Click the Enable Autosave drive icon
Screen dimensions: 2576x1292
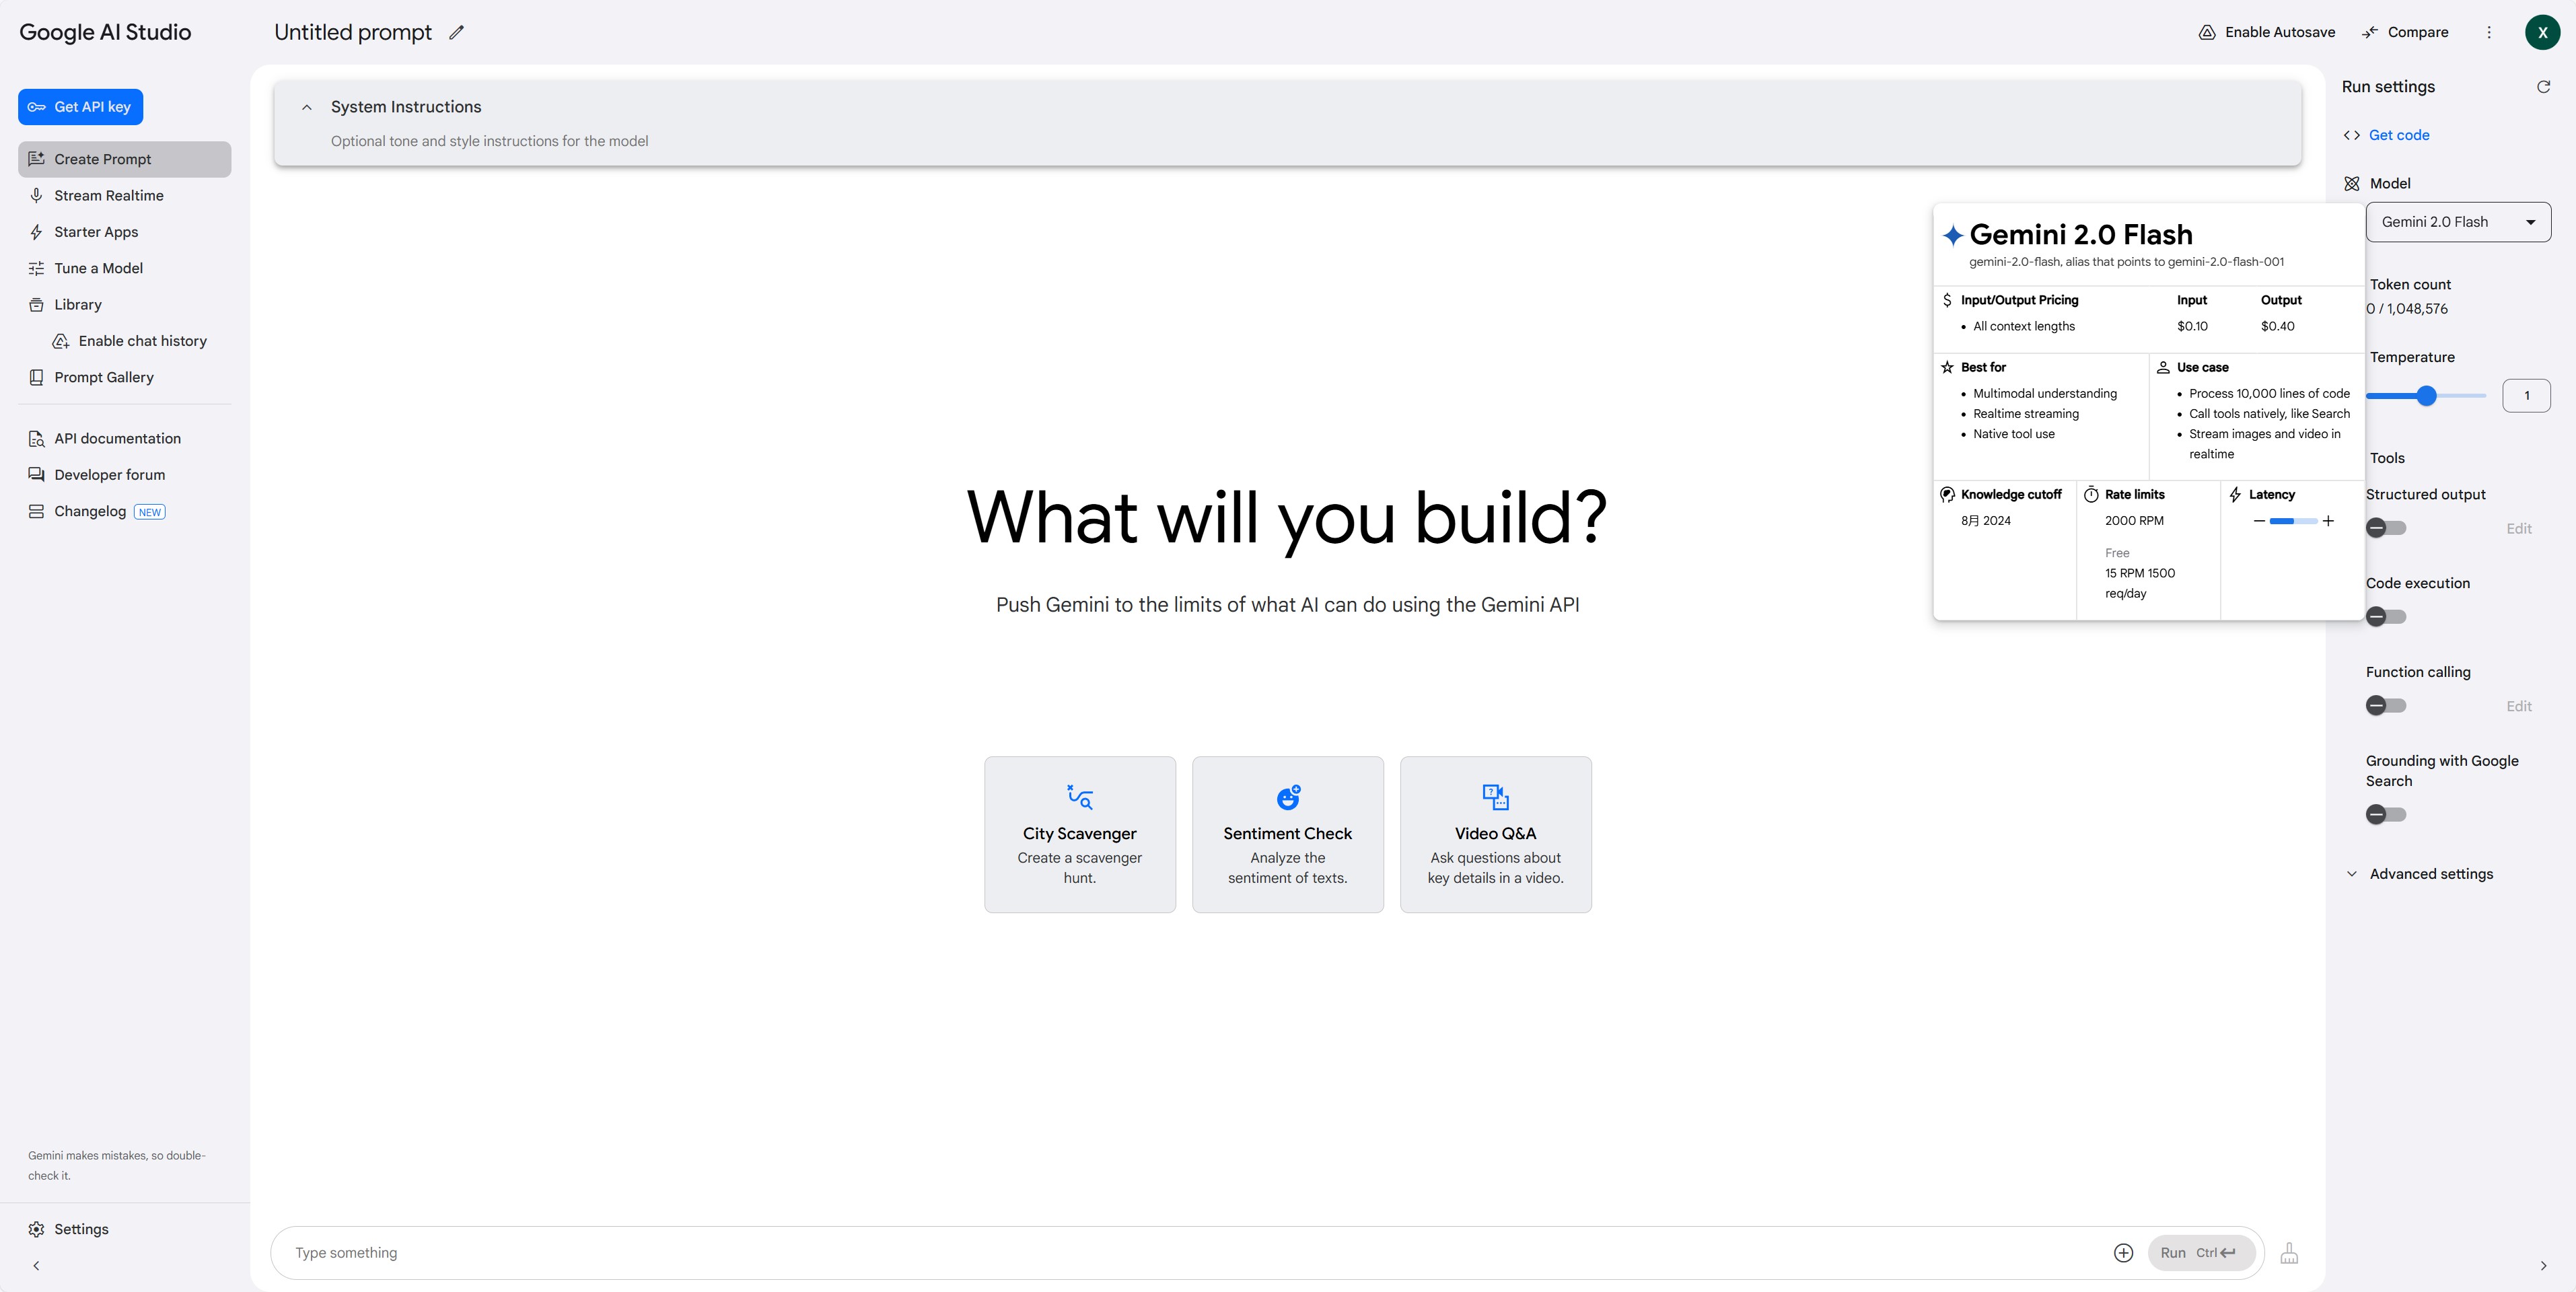pos(2207,32)
